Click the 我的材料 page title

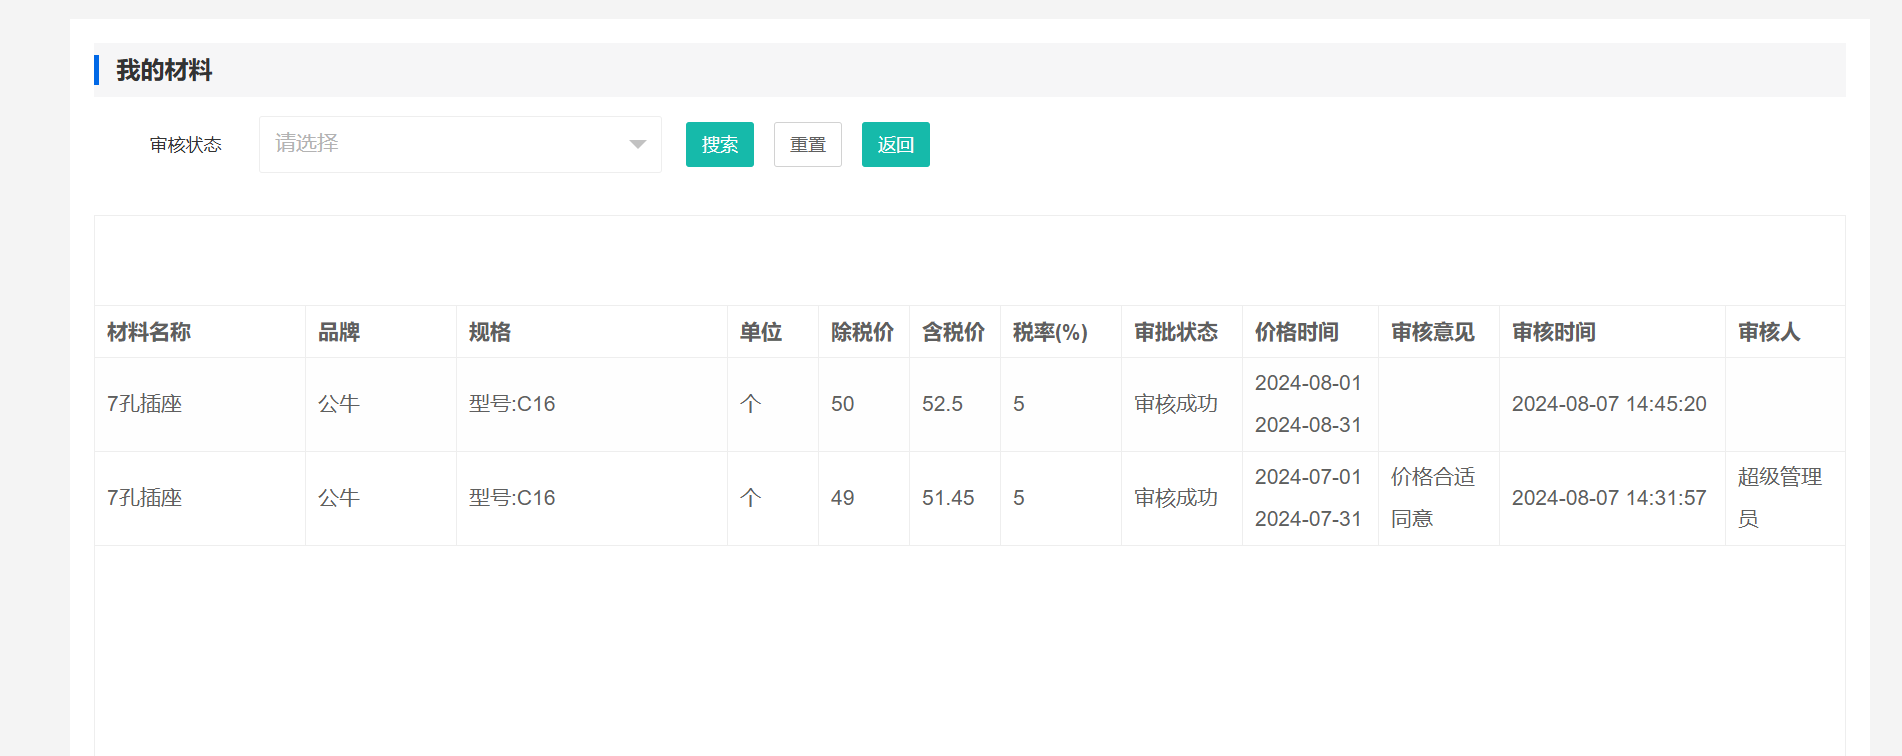(164, 70)
